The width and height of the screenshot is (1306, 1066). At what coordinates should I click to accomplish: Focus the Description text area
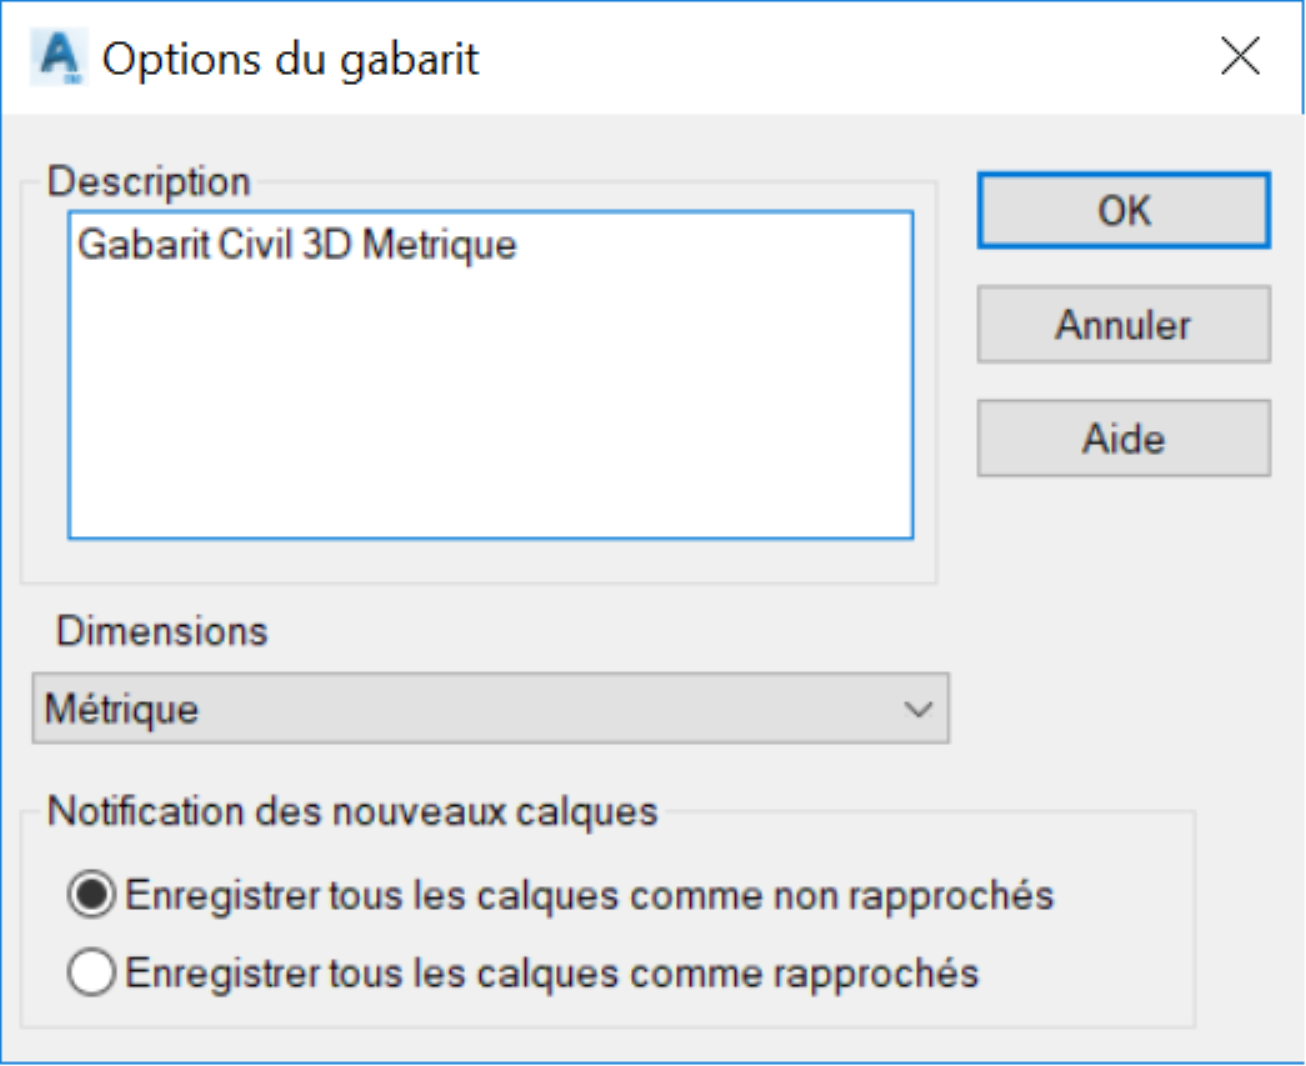coord(490,375)
